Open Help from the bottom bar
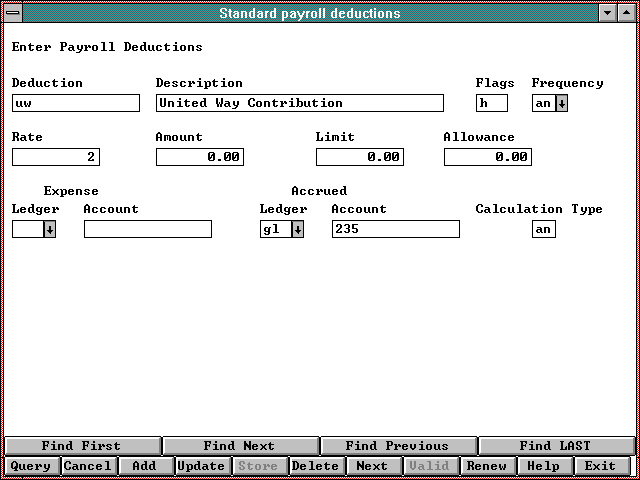Viewport: 640px width, 480px height. pyautogui.click(x=543, y=466)
